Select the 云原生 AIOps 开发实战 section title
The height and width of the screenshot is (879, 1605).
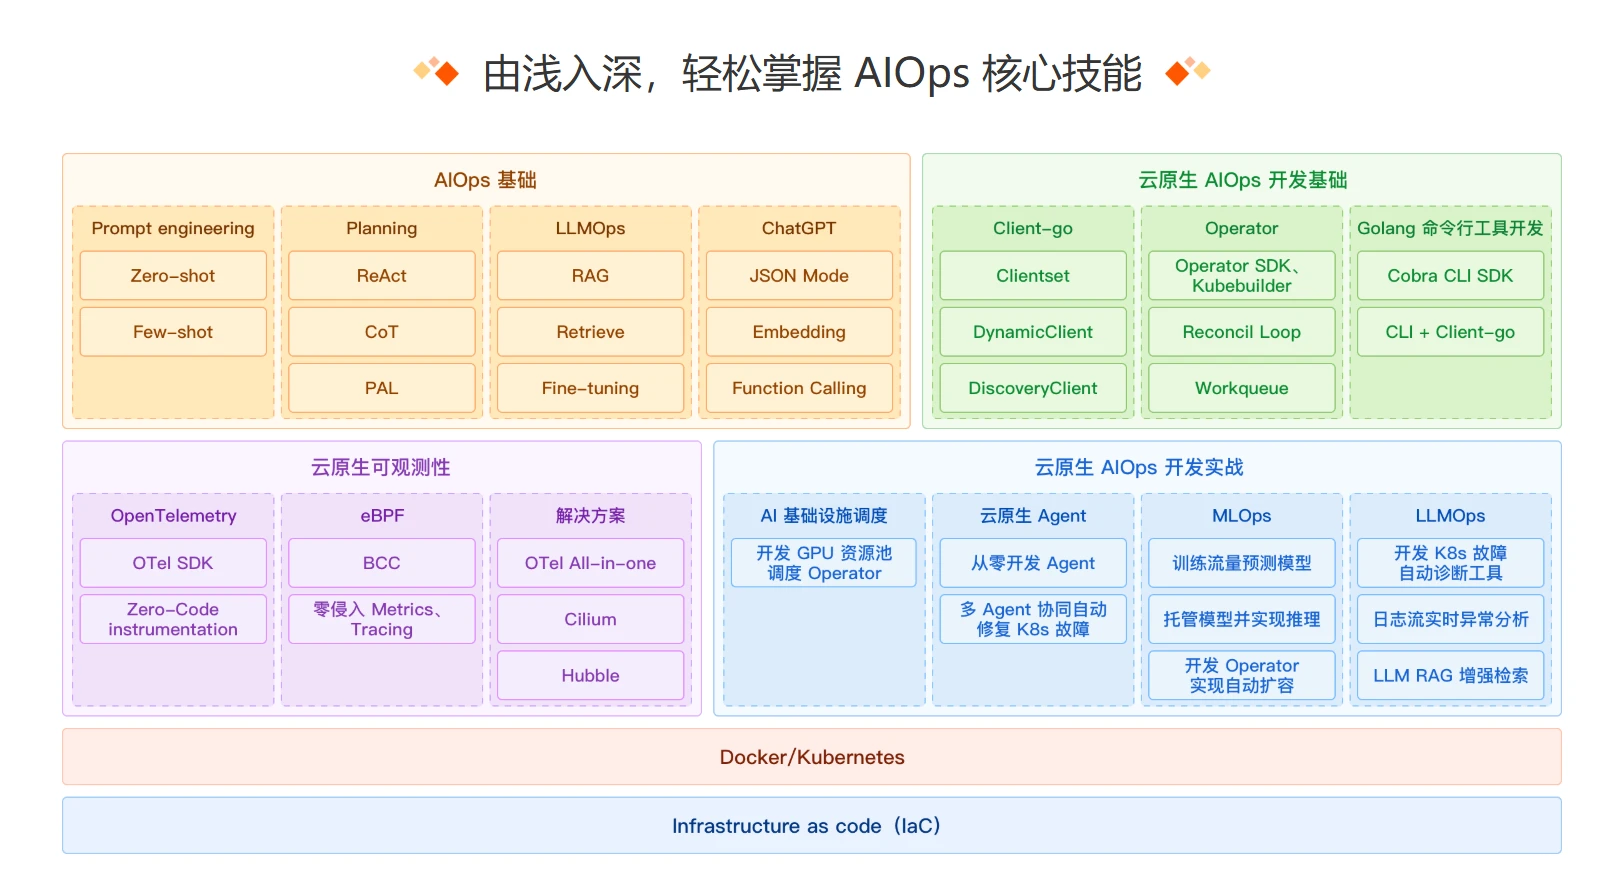tap(1139, 467)
